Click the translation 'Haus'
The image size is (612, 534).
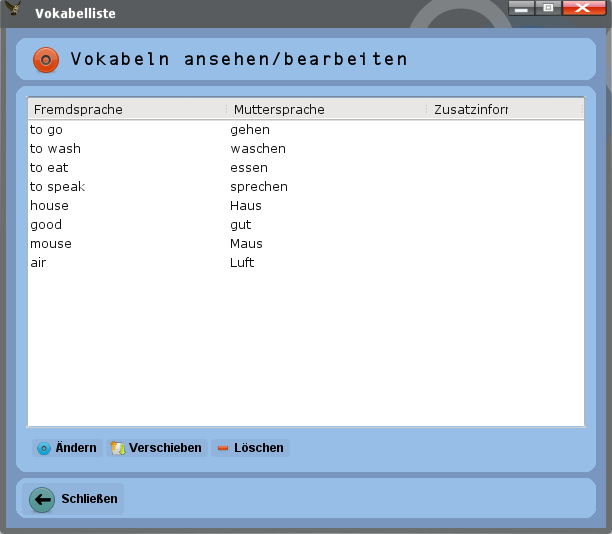coord(246,206)
